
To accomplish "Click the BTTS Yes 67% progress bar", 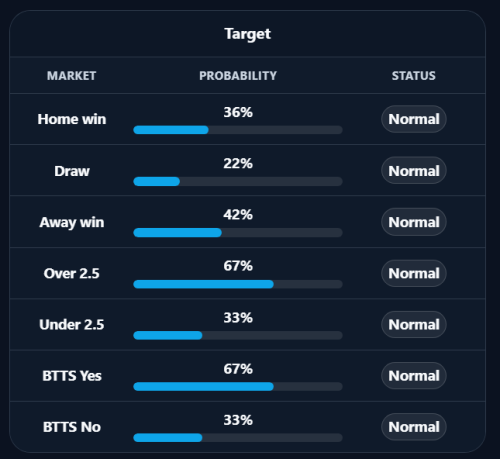I will (238, 386).
